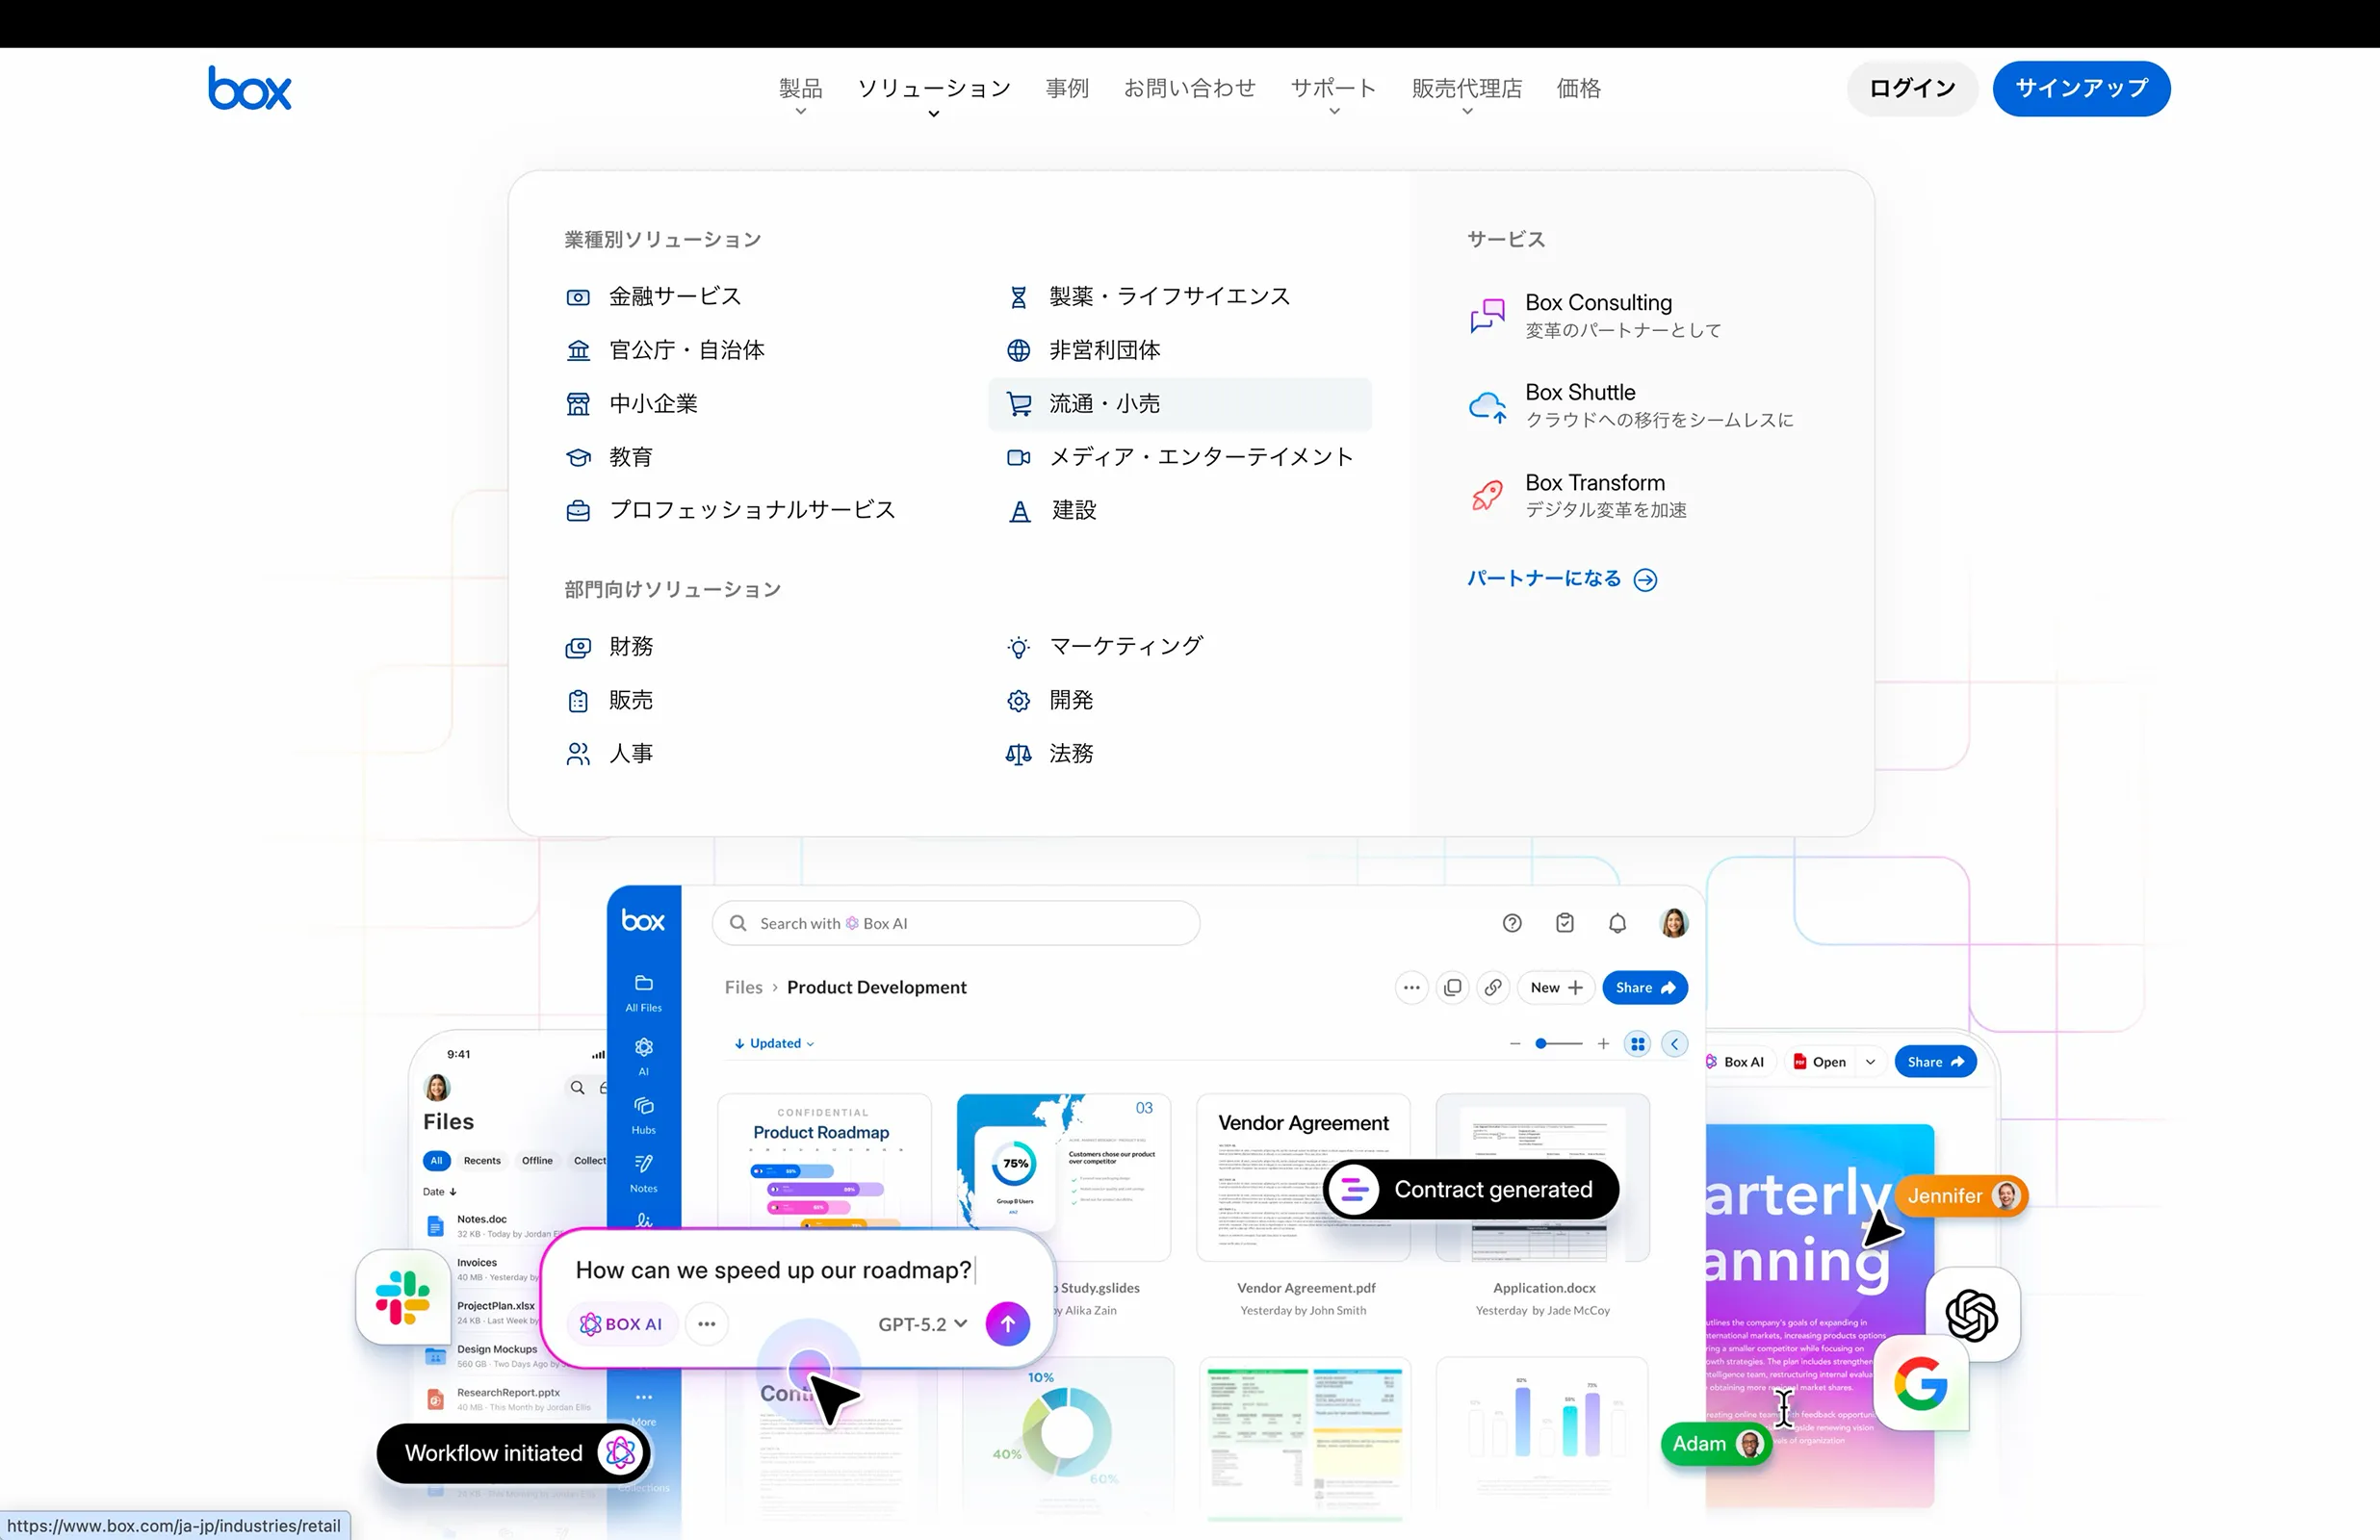Open the Box Shuttle service link
This screenshot has width=2380, height=1540.
1632,406
